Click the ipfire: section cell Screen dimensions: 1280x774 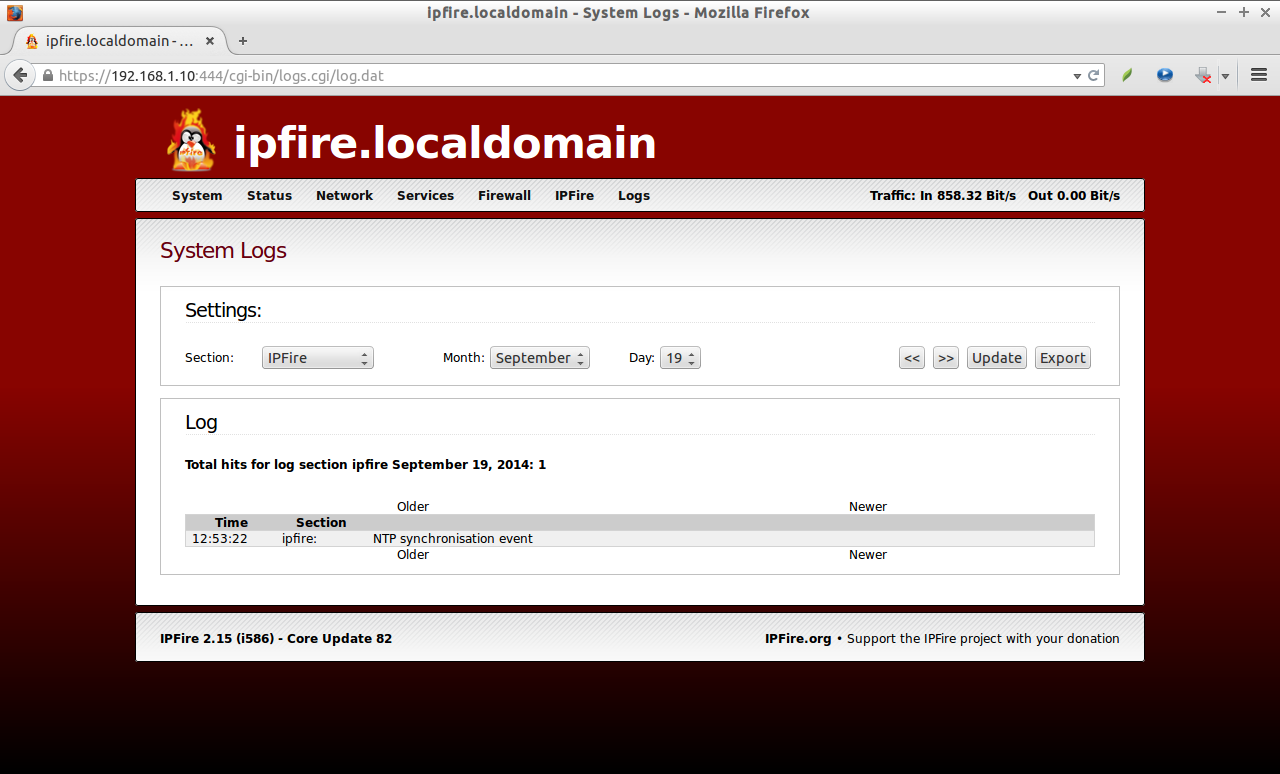(299, 539)
